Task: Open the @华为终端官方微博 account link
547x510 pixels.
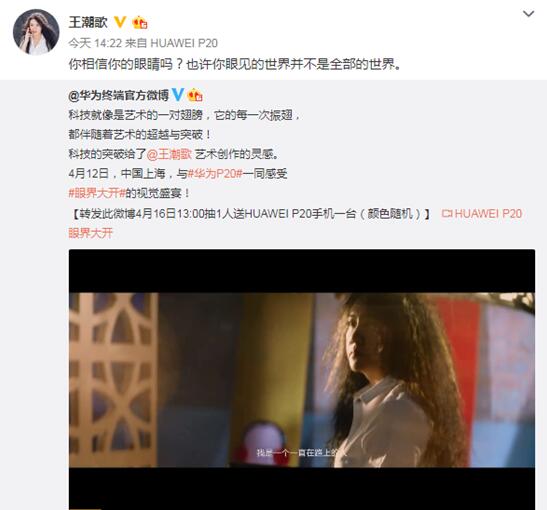Action: (x=119, y=95)
